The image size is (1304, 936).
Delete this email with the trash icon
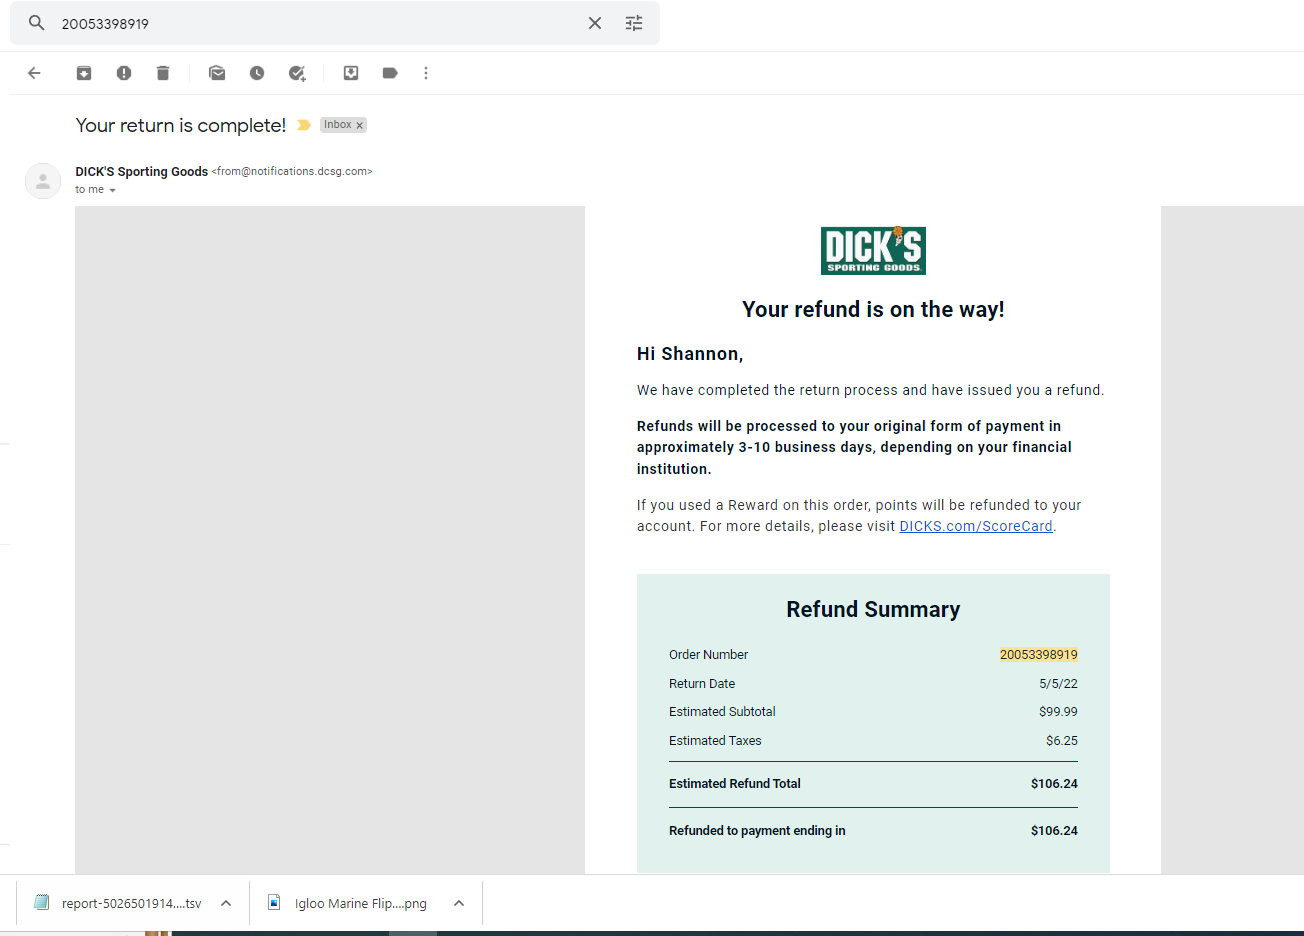pos(163,73)
